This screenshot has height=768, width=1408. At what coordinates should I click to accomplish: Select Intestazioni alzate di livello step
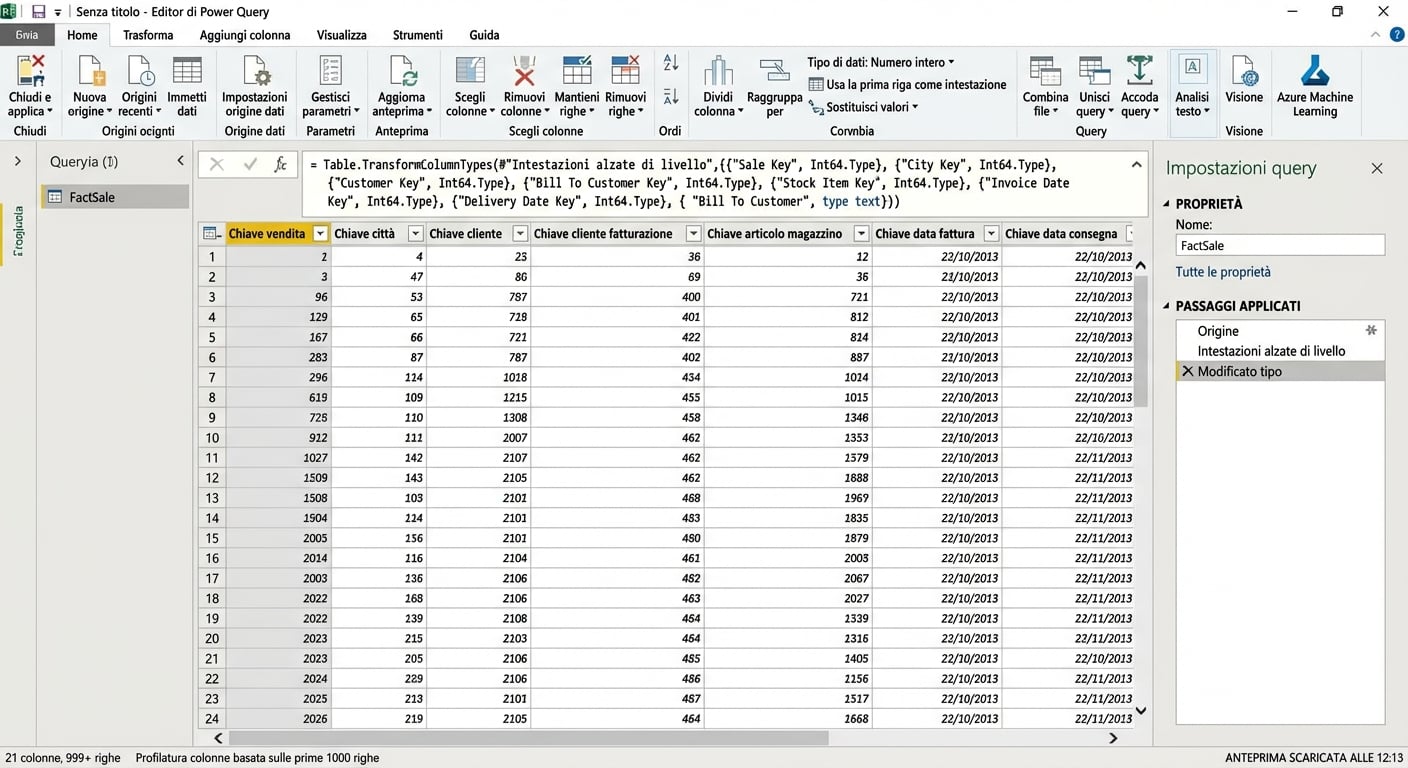tap(1280, 351)
